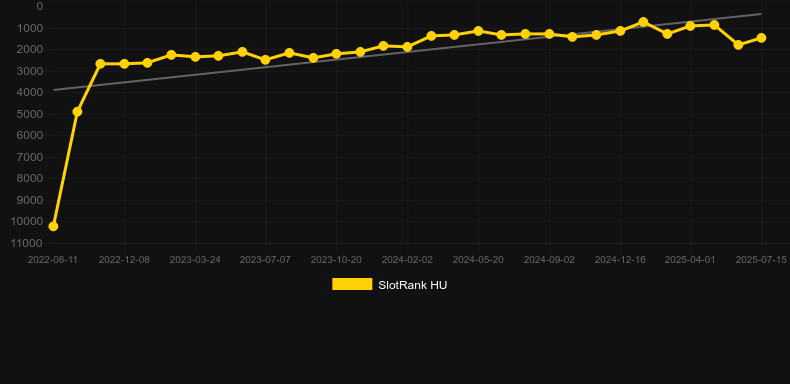
Task: Click the data point above 2024-02-02
Action: click(x=407, y=47)
